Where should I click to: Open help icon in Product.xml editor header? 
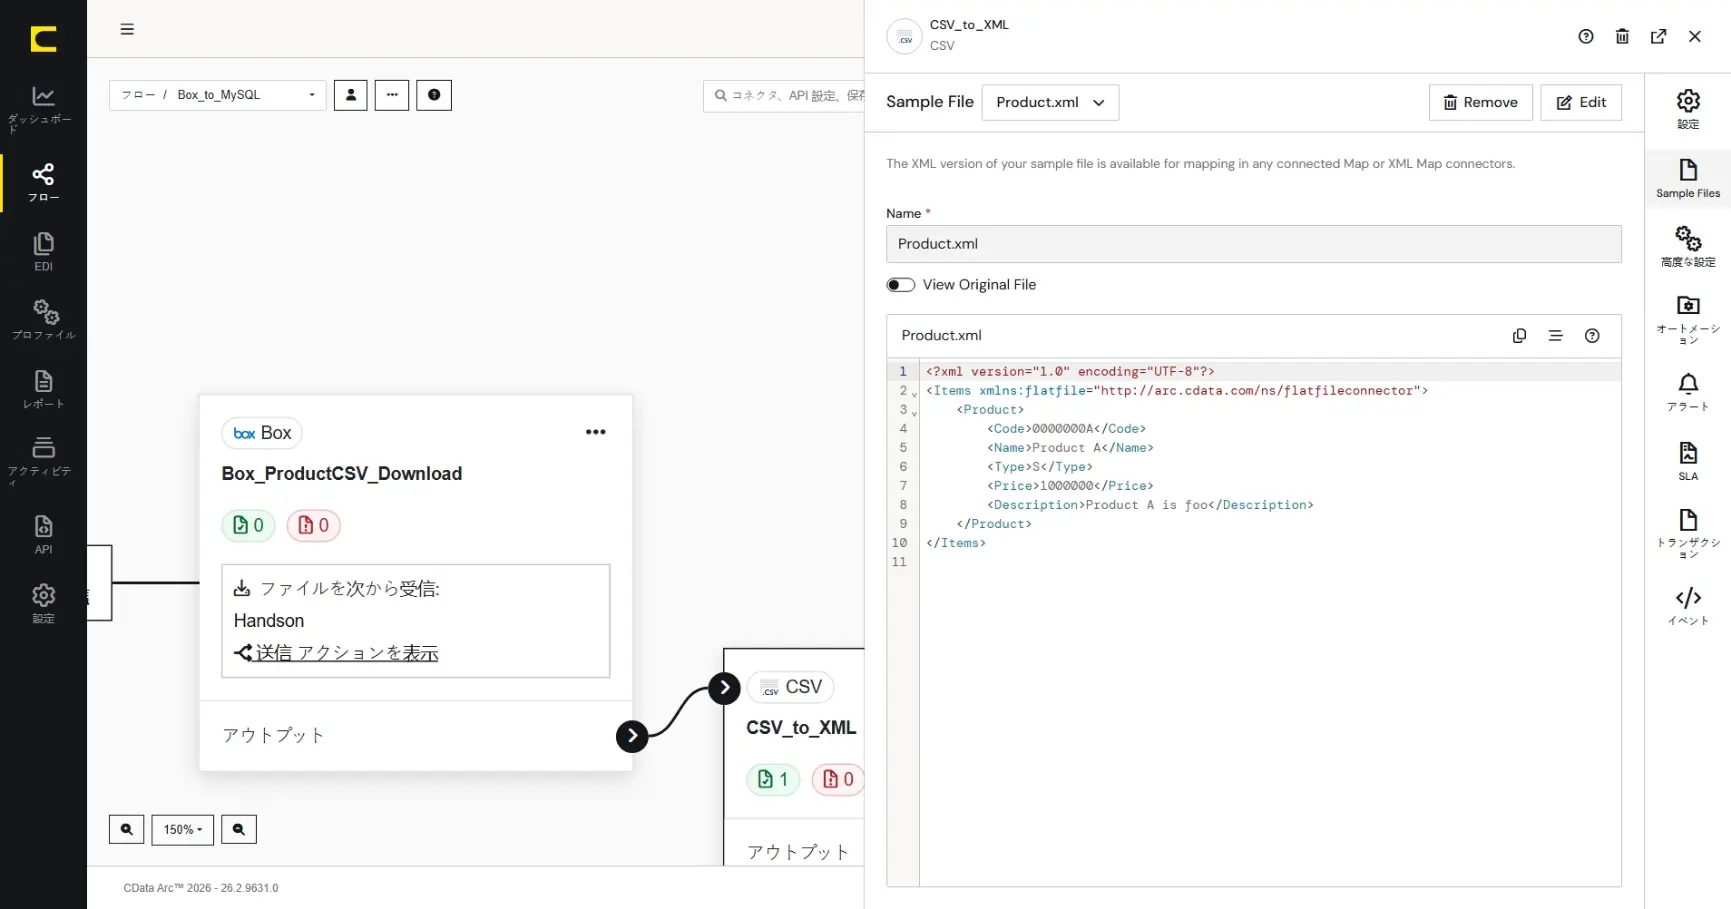click(1592, 336)
